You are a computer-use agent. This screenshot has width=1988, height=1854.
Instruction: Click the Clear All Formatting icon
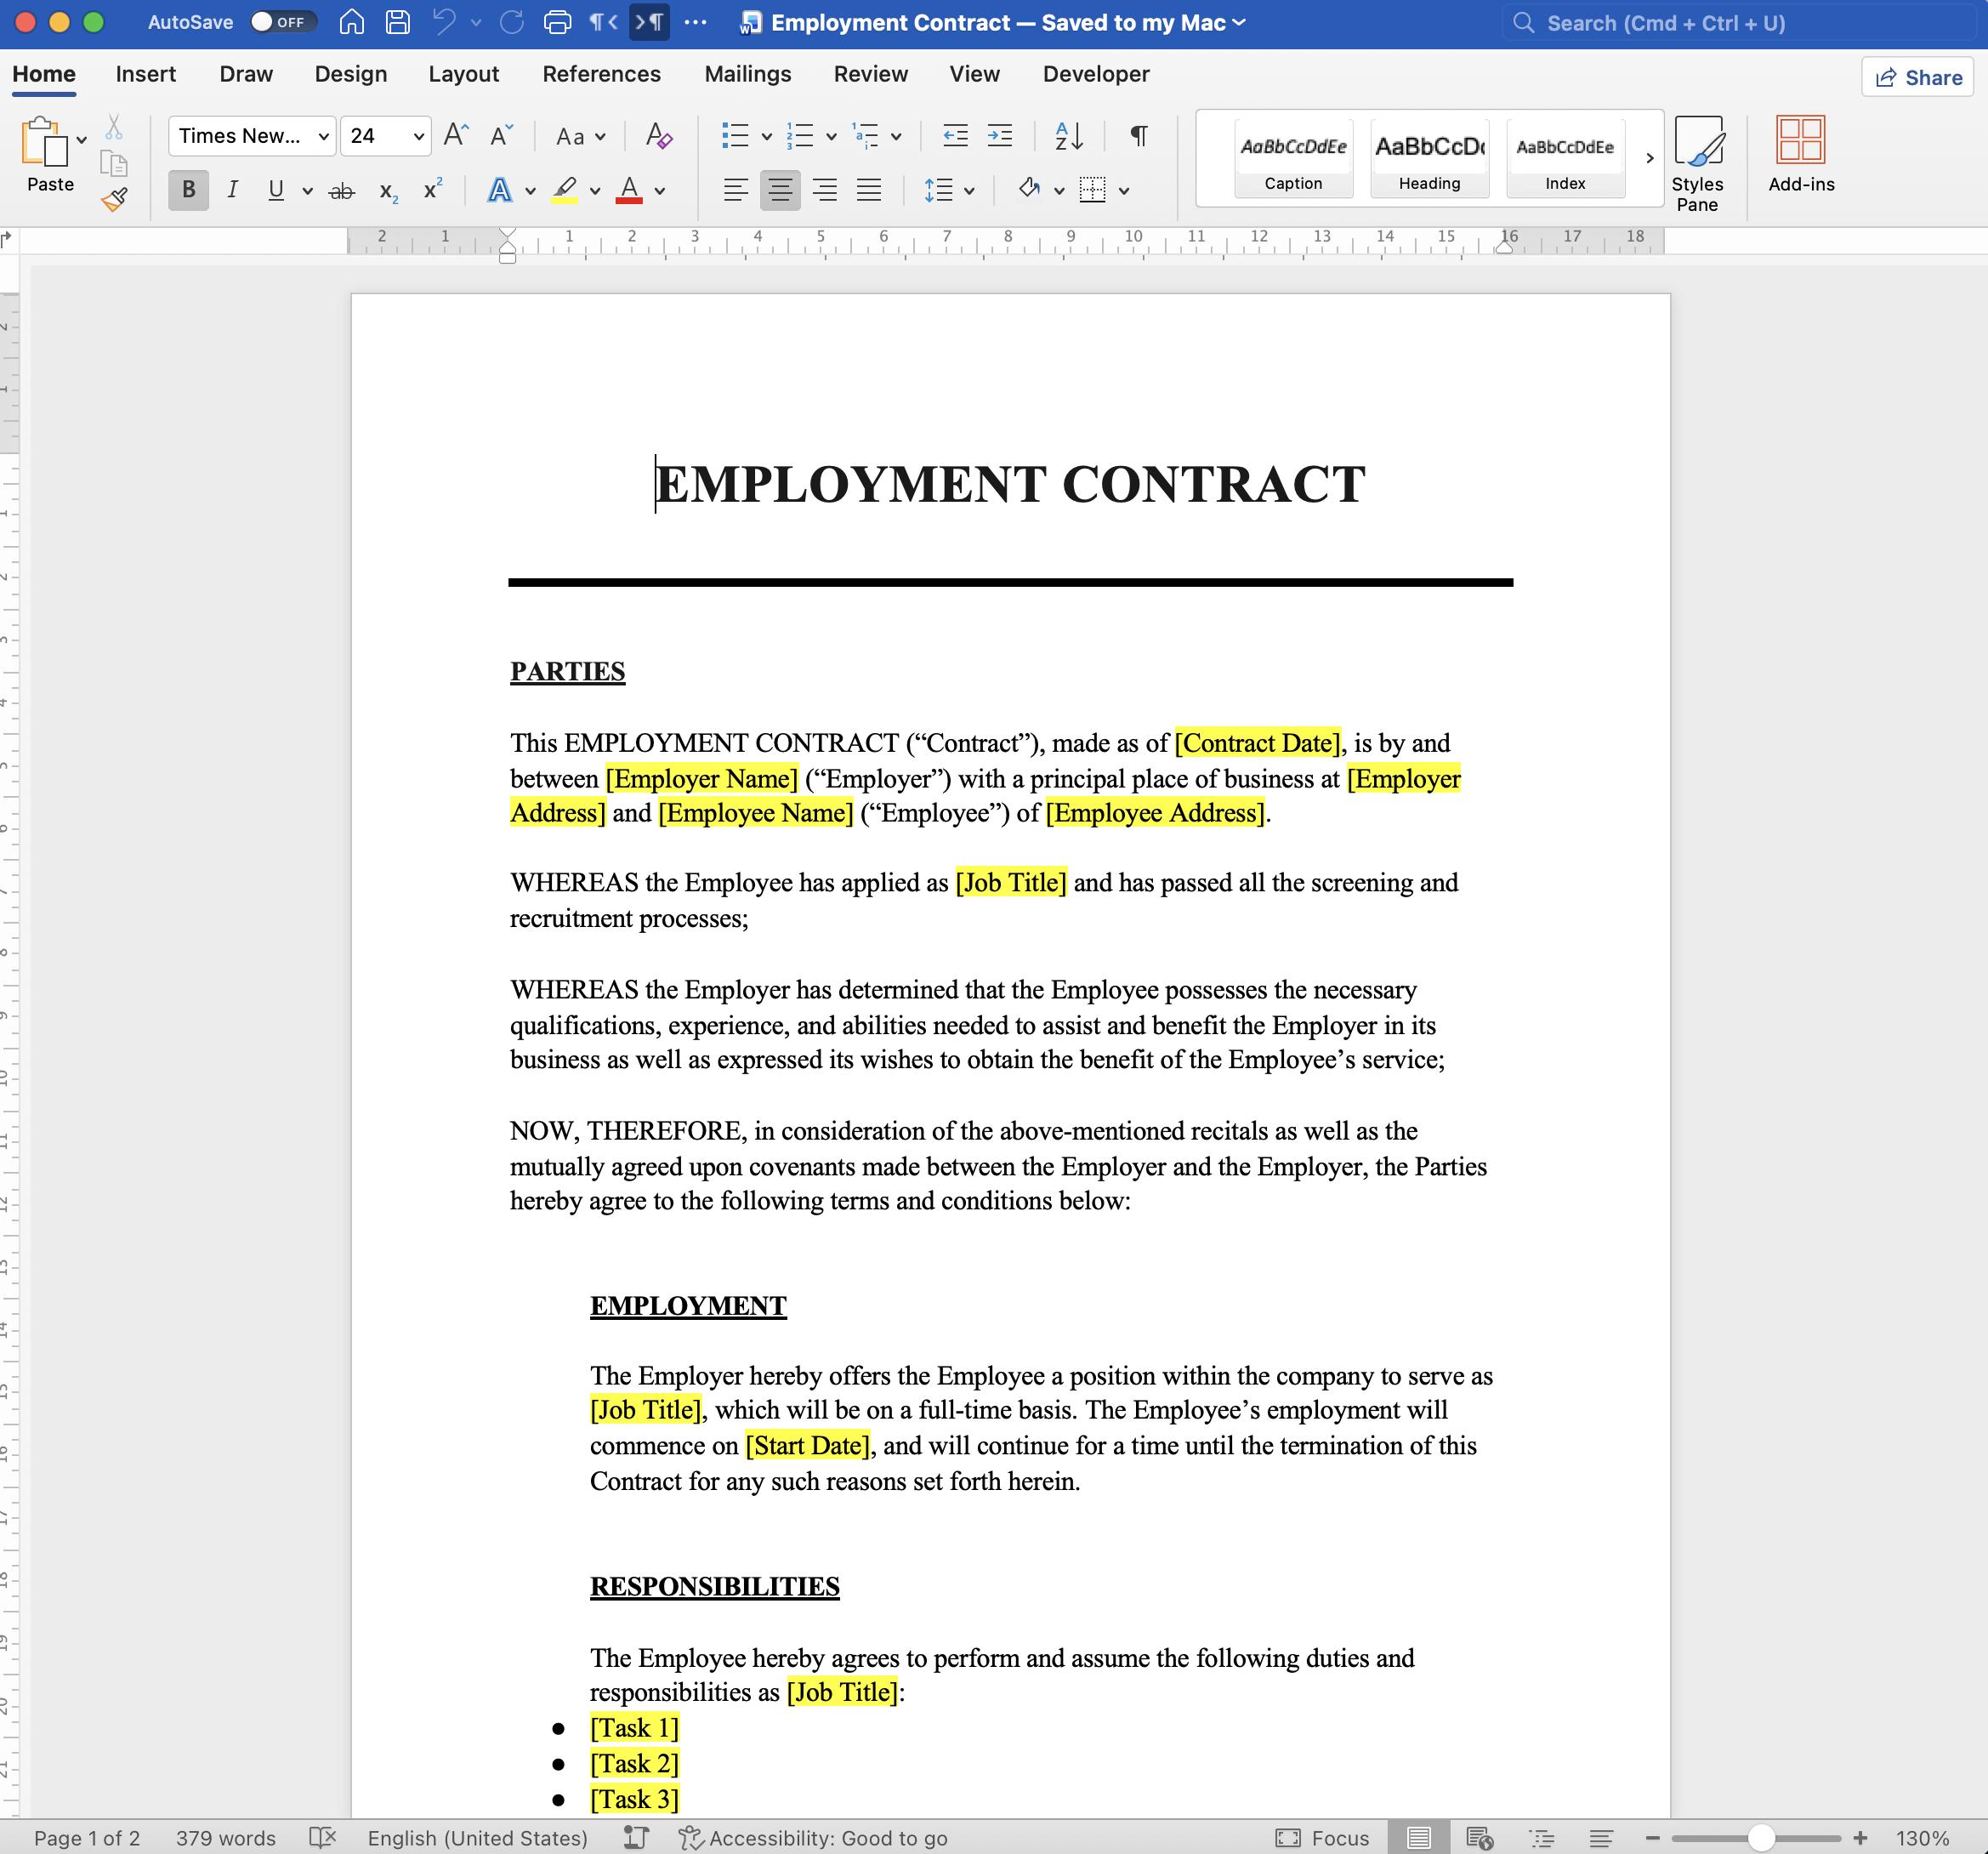click(658, 136)
